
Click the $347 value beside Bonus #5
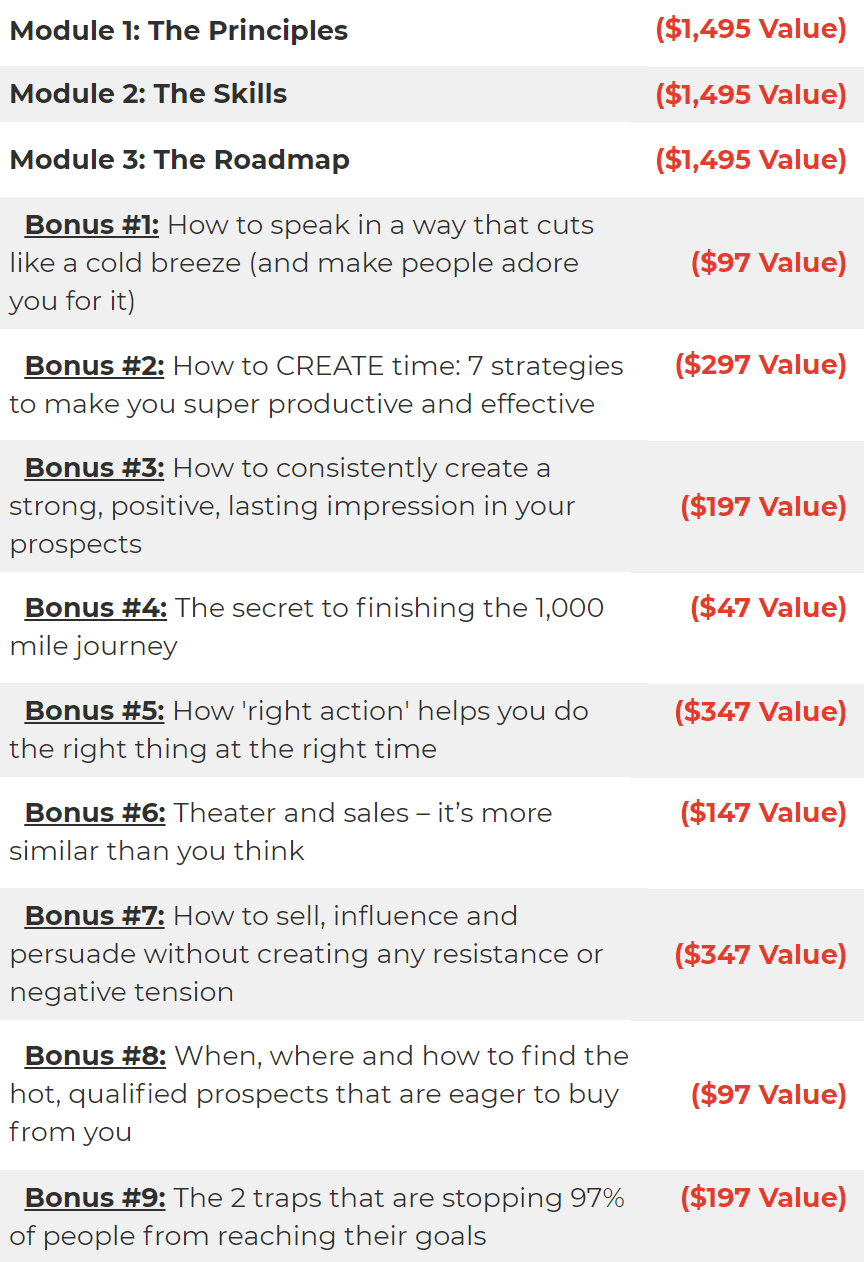tap(760, 711)
